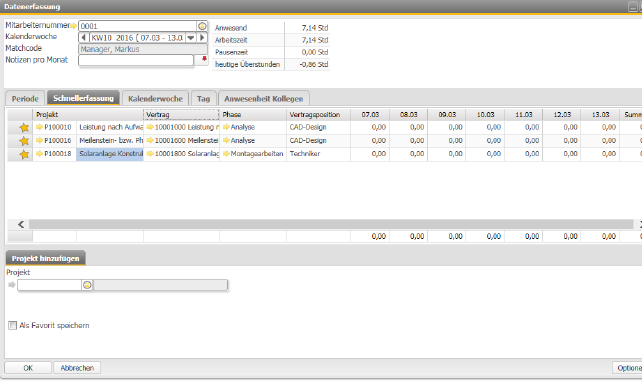The height and width of the screenshot is (382, 642).
Task: Follow the link arrow of contract 10001800
Action: [150, 154]
